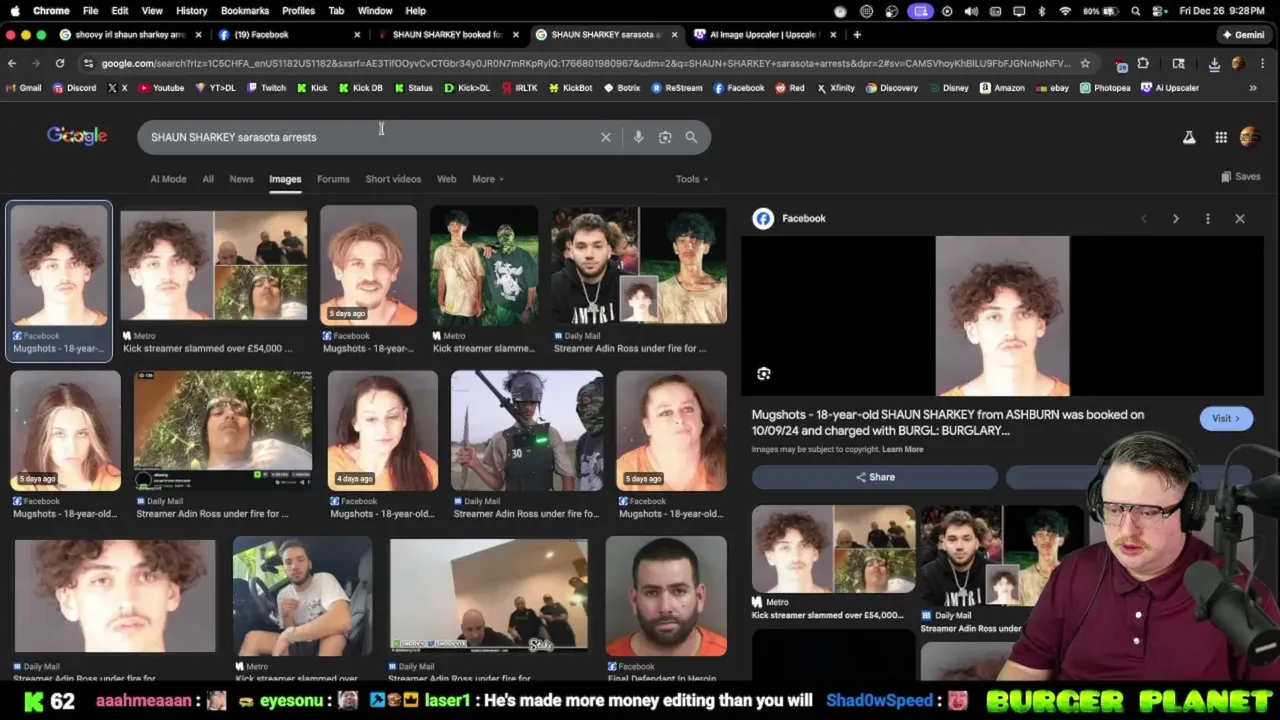Open Google Lens camera search in search bar
The width and height of the screenshot is (1280, 720).
(665, 137)
